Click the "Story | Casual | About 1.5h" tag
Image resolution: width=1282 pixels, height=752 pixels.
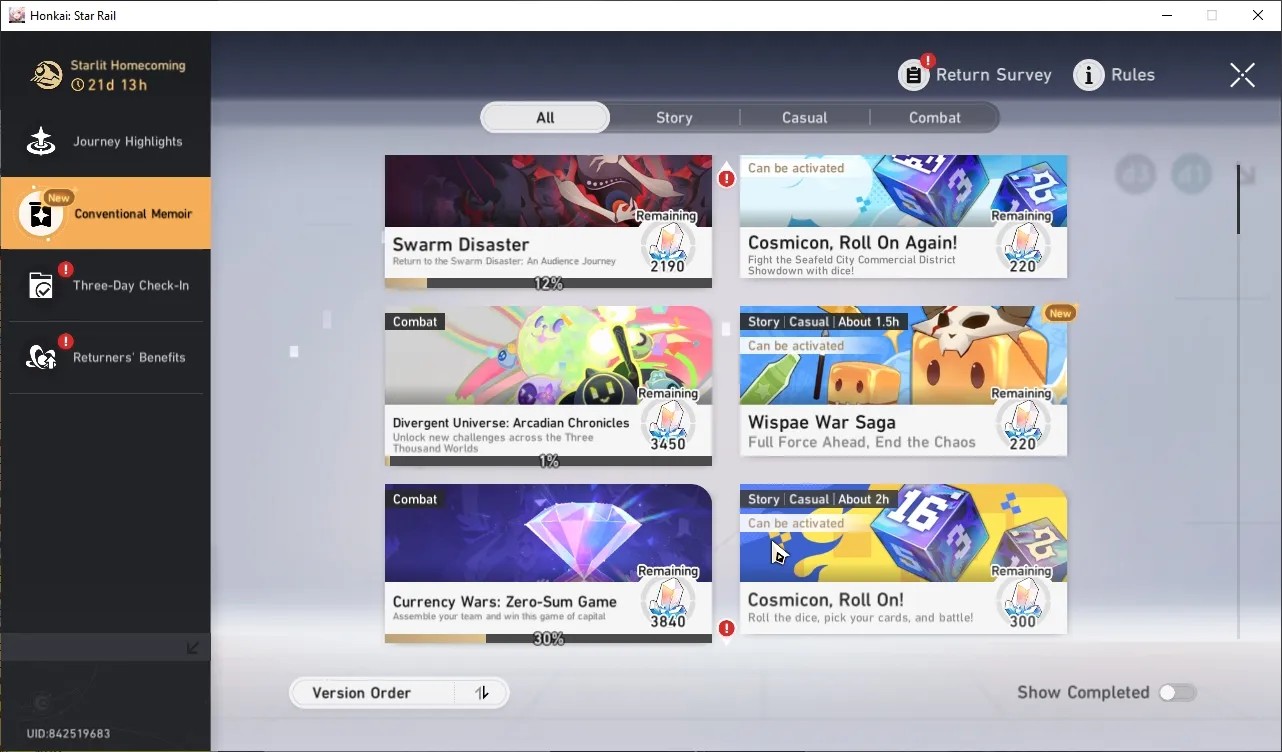(824, 322)
